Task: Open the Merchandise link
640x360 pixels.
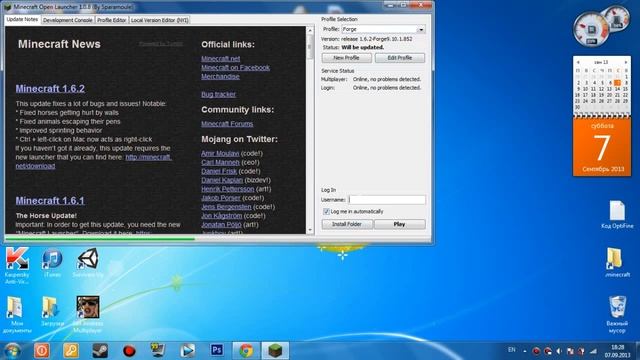Action: pos(220,77)
